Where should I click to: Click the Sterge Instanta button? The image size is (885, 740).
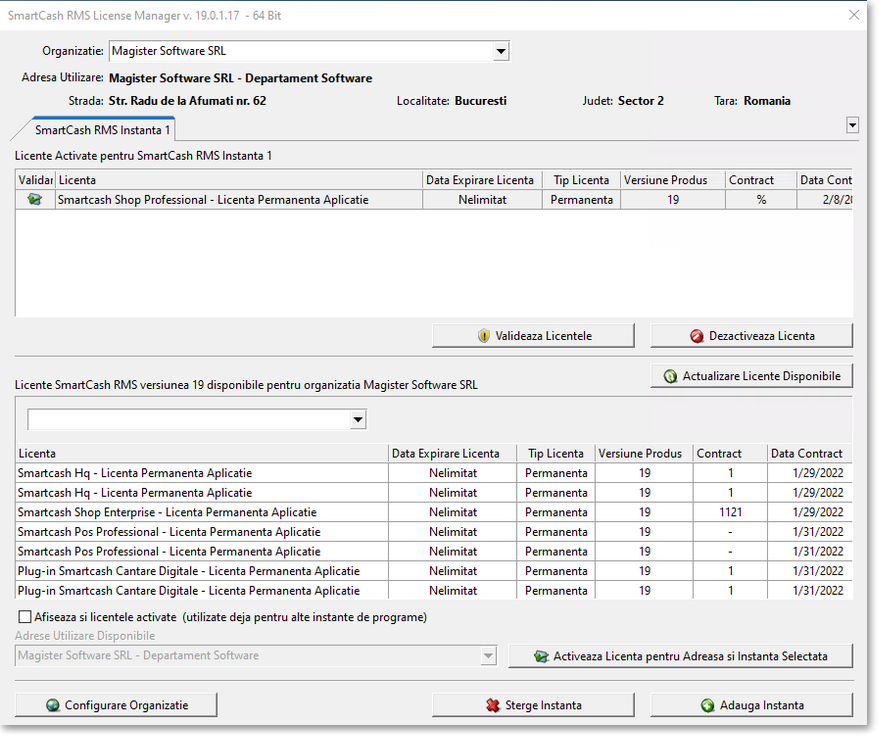click(533, 706)
